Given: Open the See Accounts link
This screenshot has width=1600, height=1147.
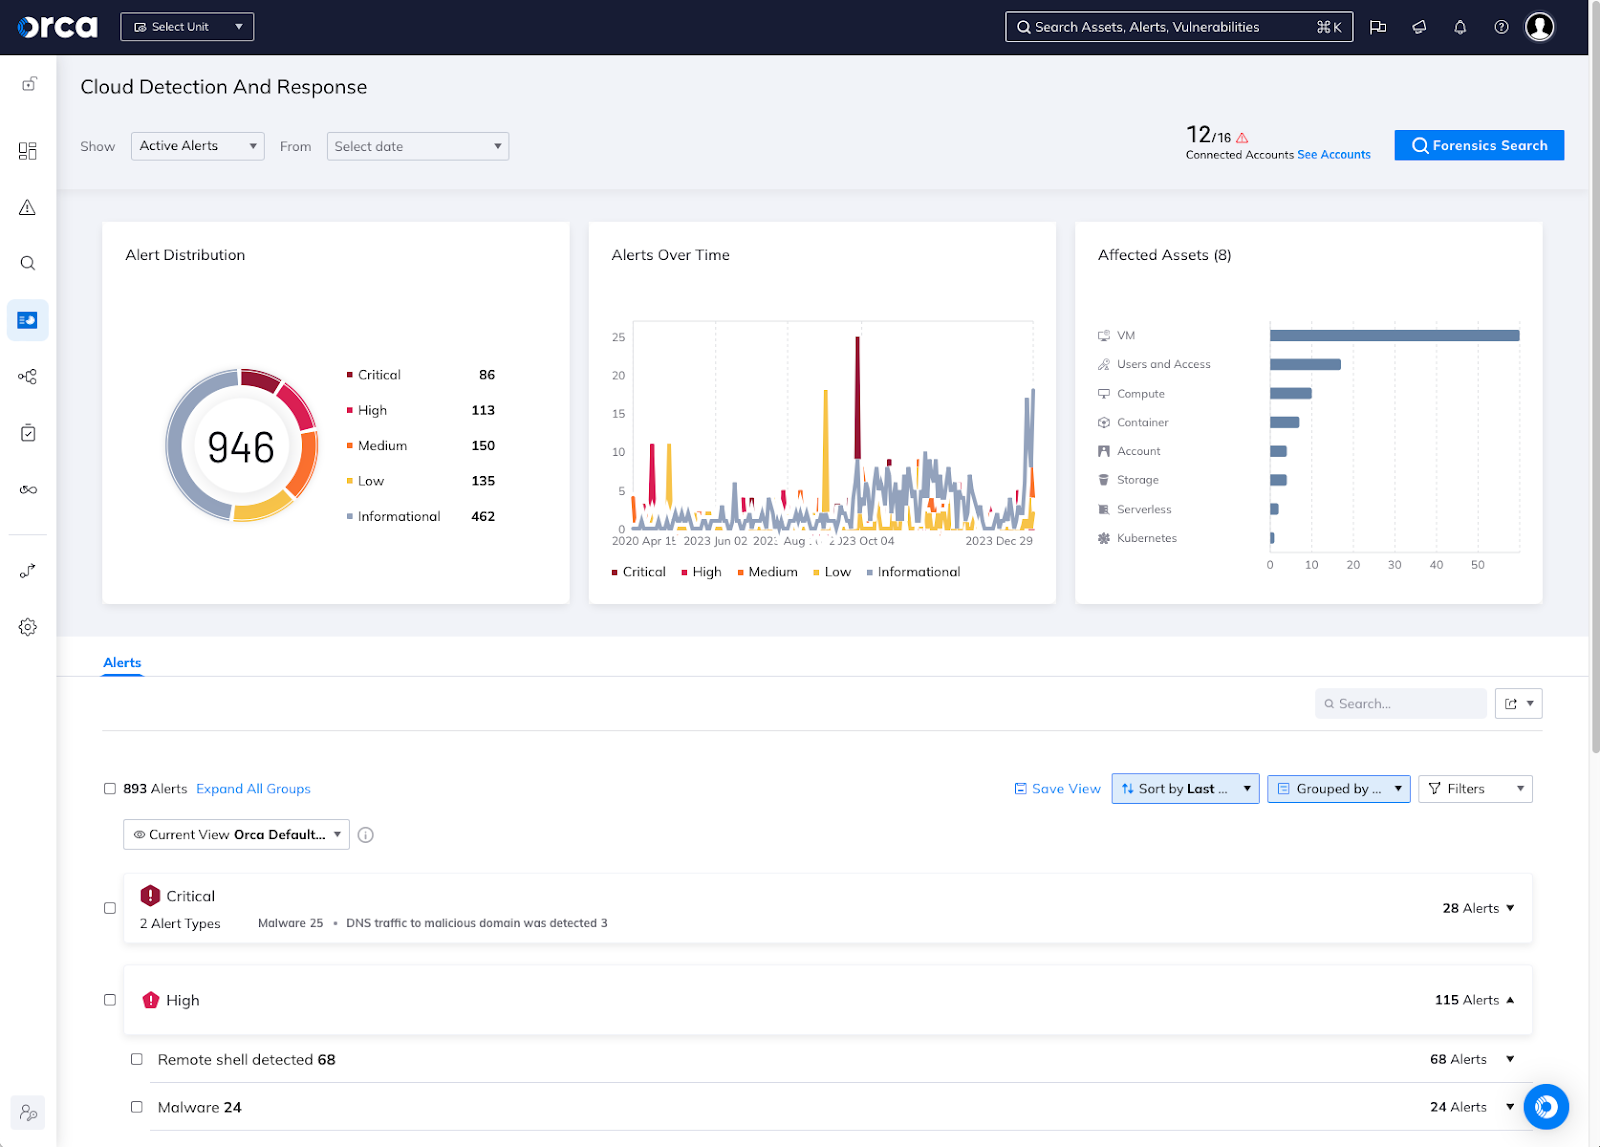Looking at the screenshot, I should click(x=1334, y=154).
